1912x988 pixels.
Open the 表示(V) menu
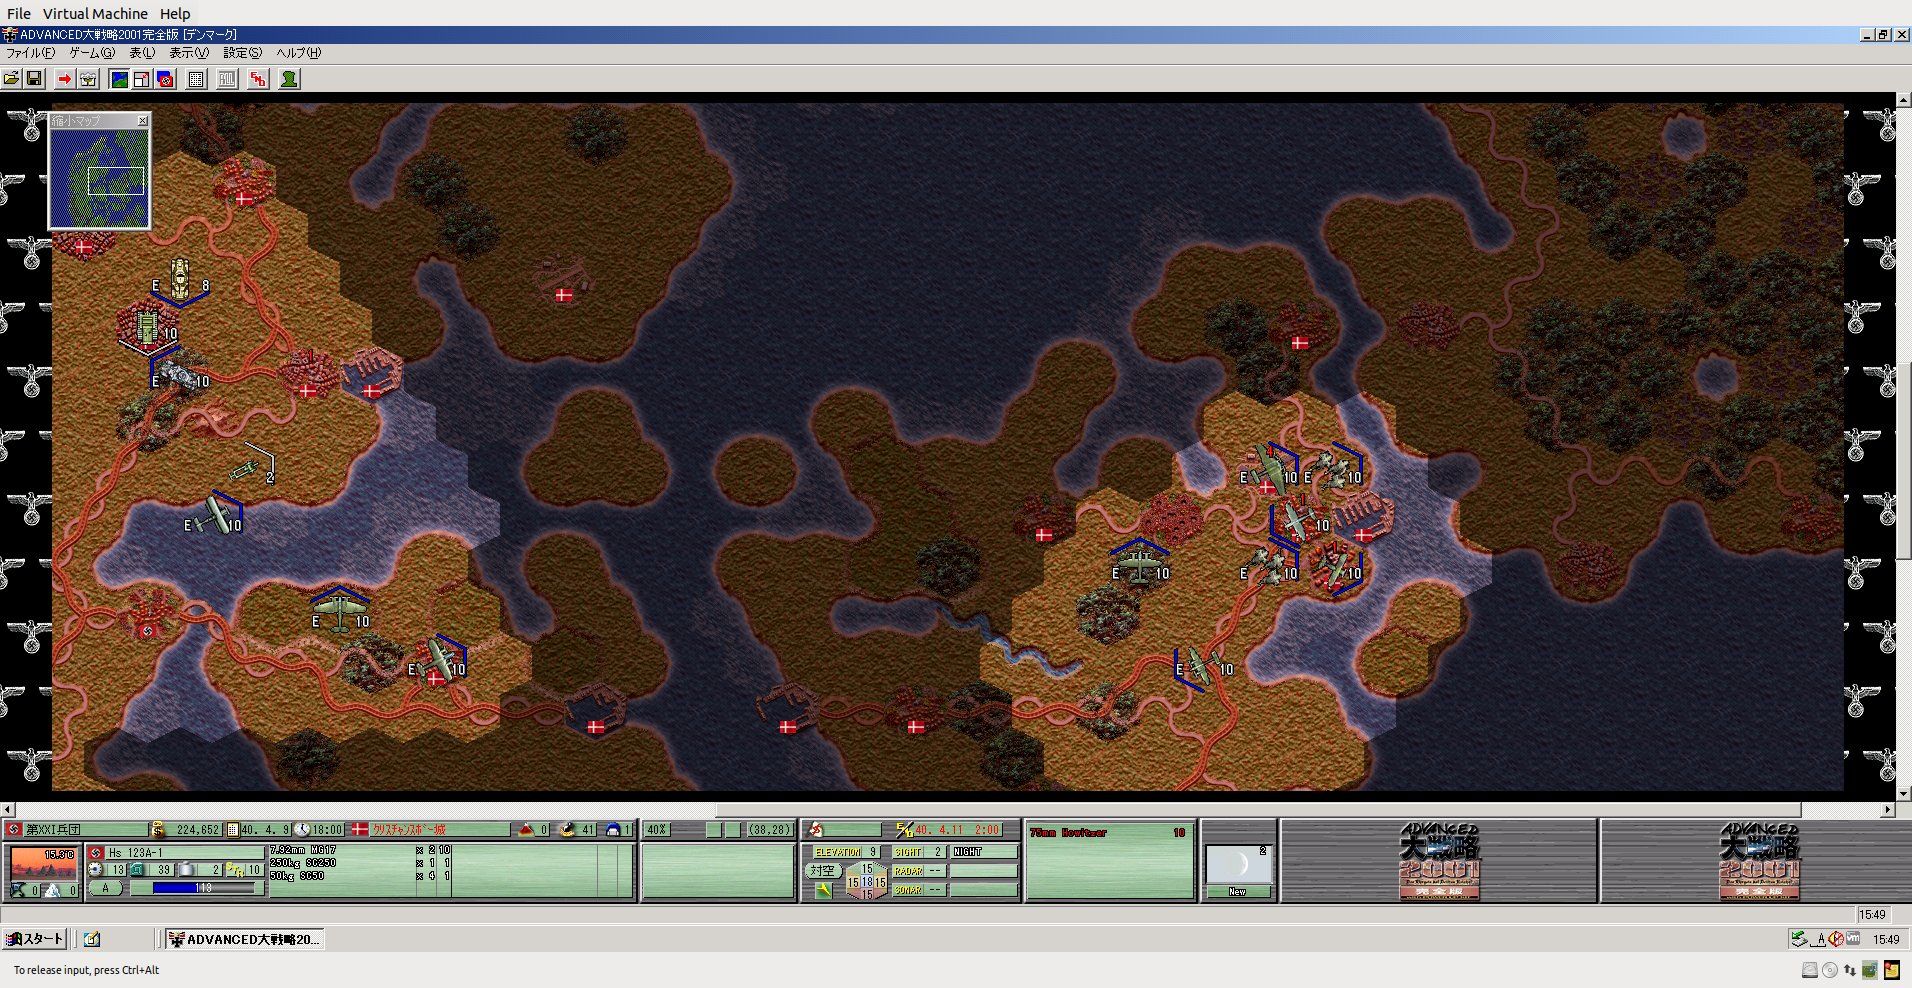coord(189,53)
